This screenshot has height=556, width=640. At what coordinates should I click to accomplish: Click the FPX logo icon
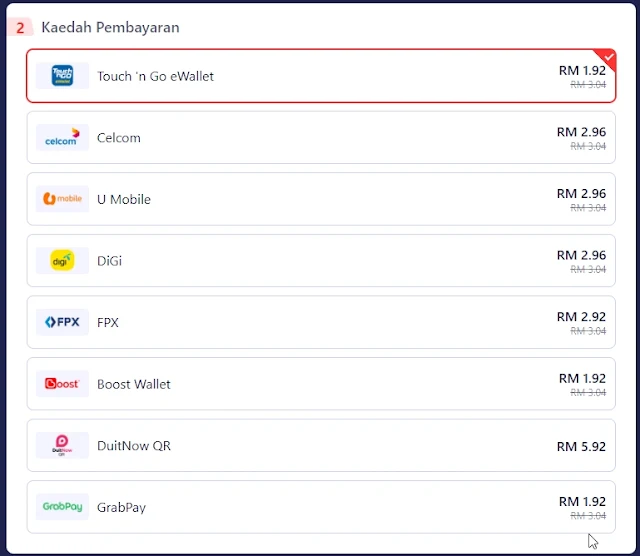click(x=62, y=322)
